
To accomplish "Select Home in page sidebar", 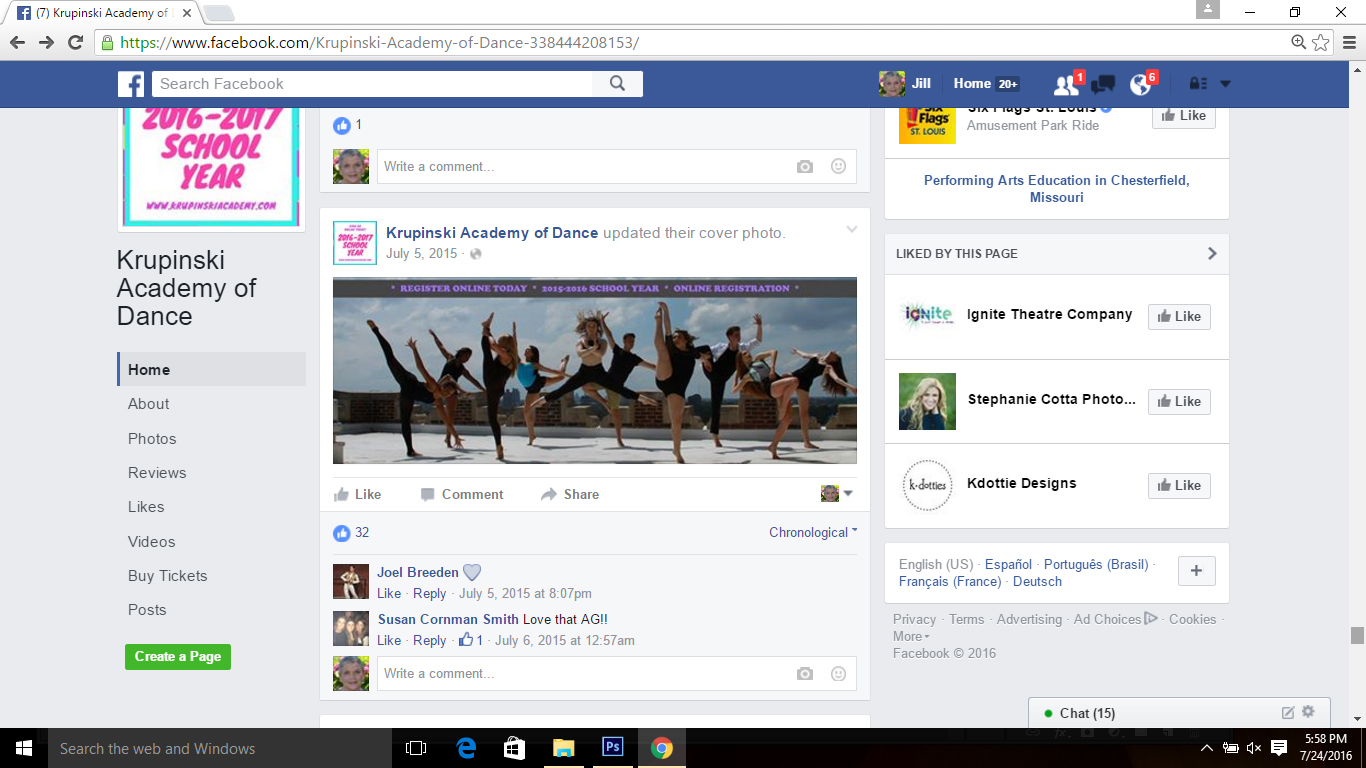I will point(212,369).
